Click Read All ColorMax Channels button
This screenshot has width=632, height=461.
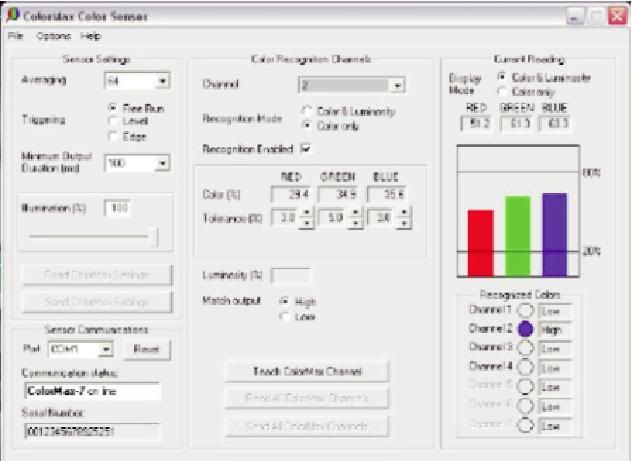coord(307,398)
